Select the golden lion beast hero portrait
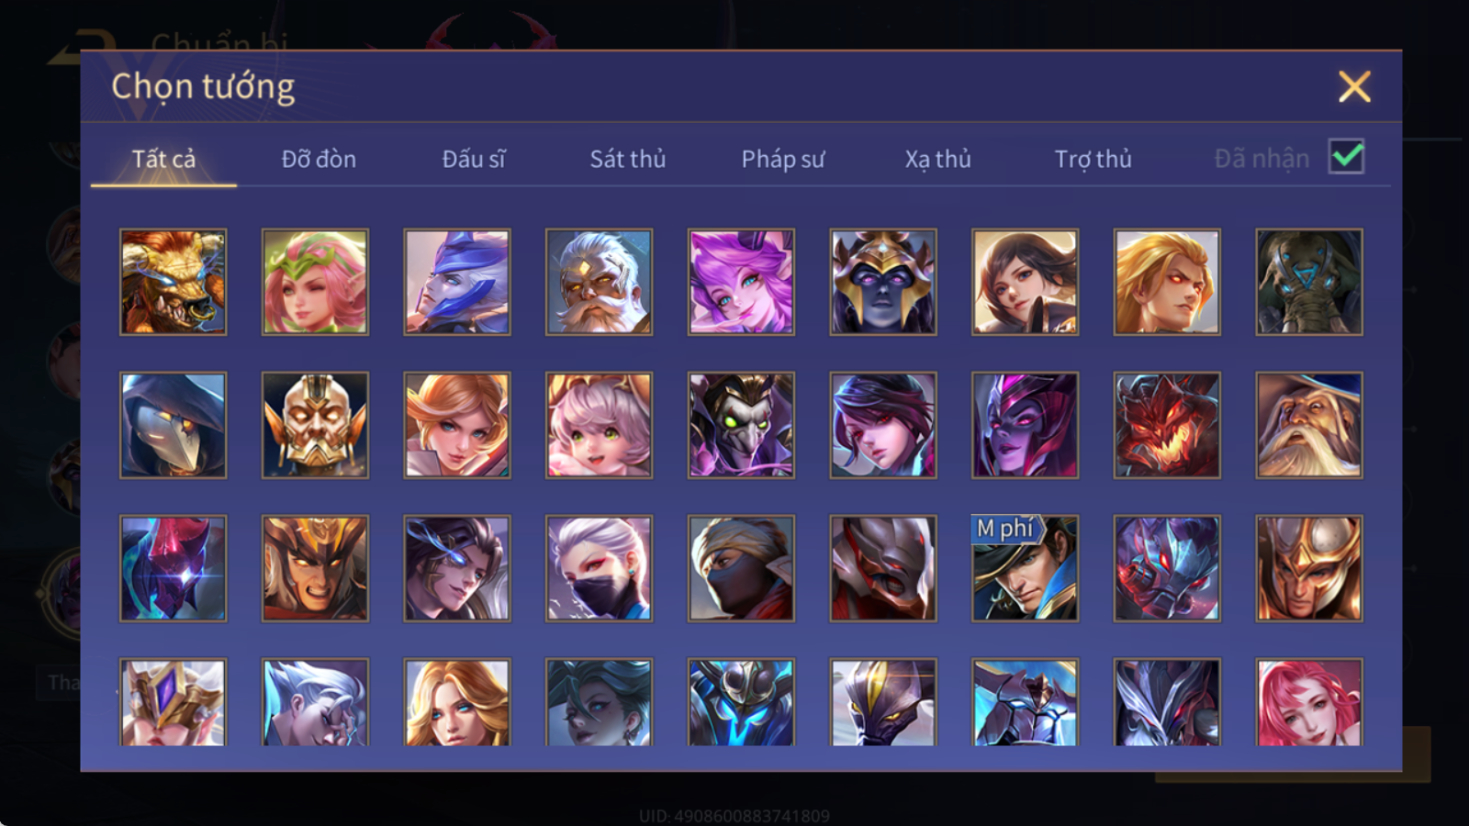The width and height of the screenshot is (1469, 826). 173,282
